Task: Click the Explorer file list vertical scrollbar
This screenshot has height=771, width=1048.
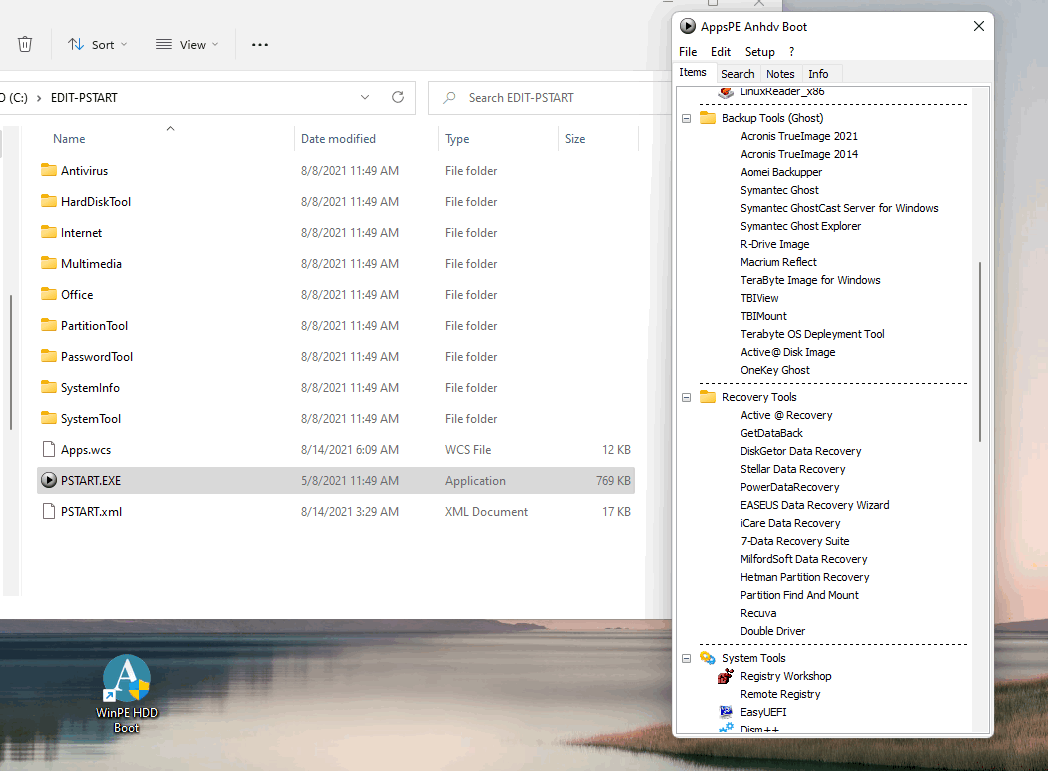Action: click(x=11, y=362)
